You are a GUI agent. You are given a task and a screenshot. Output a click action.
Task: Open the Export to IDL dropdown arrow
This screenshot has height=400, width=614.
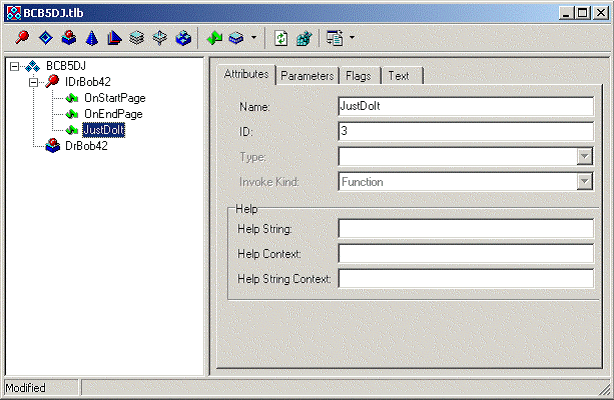point(351,38)
